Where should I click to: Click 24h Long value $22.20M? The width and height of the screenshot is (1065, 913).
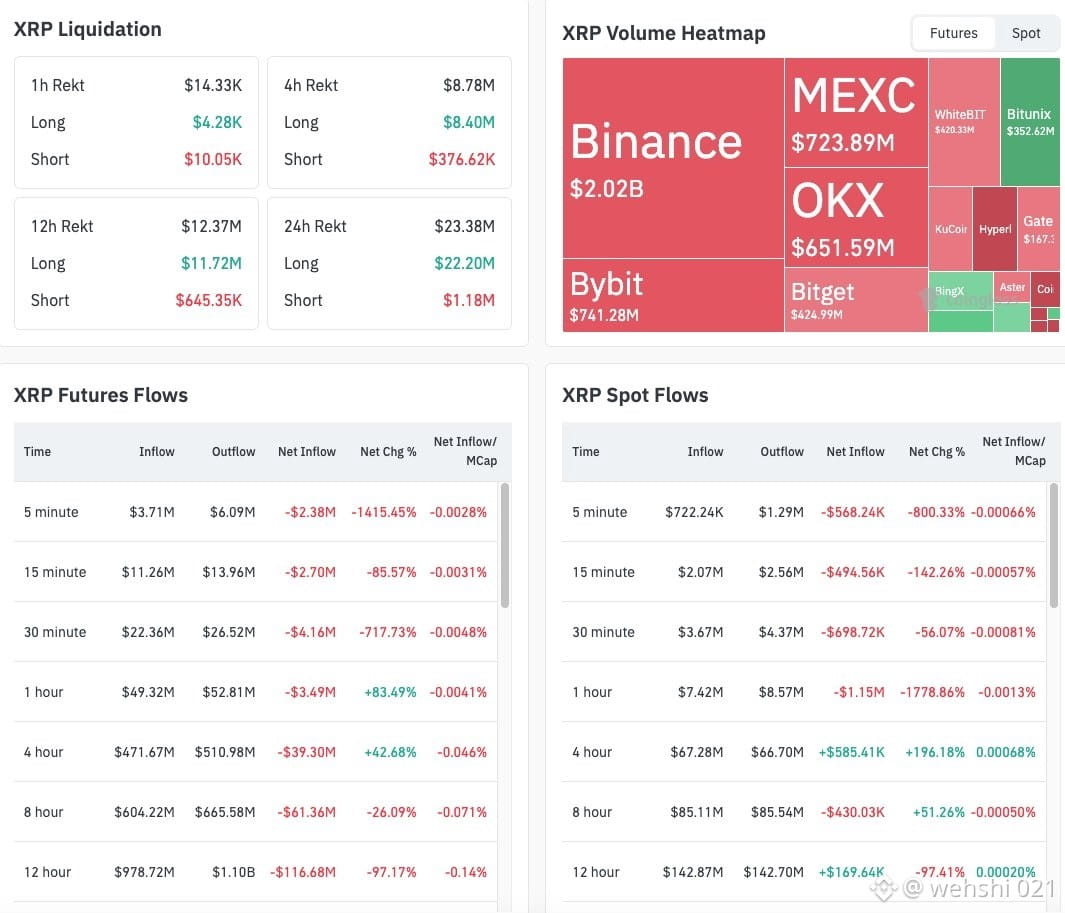point(465,263)
